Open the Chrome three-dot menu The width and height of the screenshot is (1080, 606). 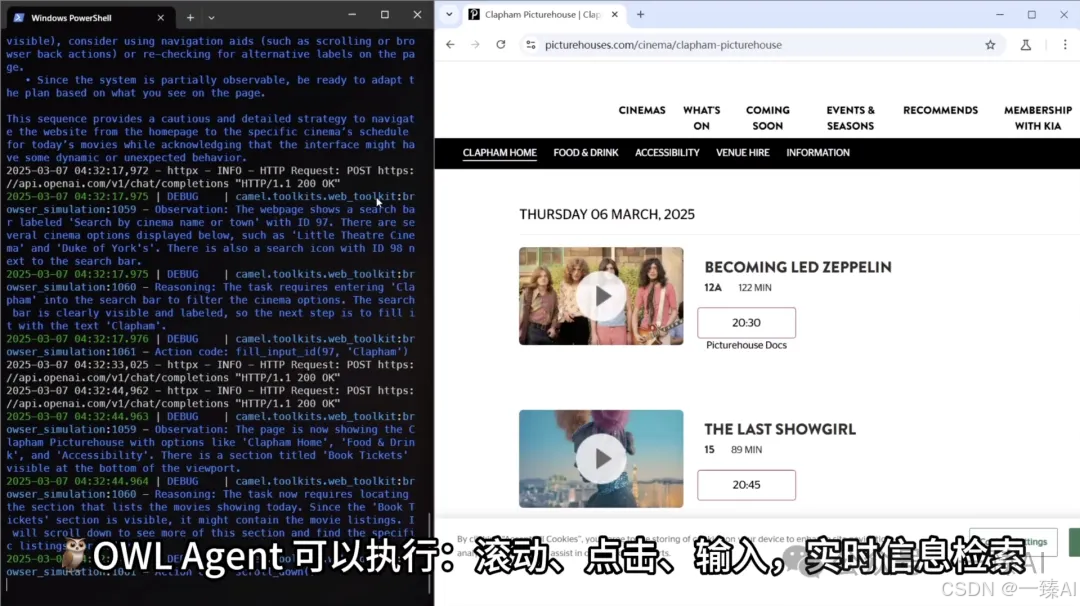1065,45
